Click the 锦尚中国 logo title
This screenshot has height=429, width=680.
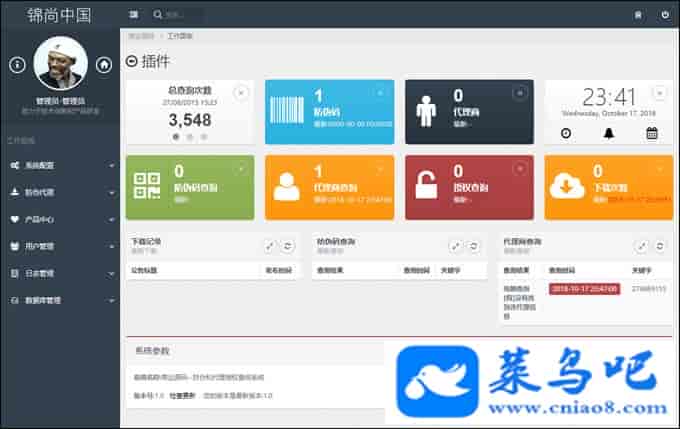pos(59,15)
